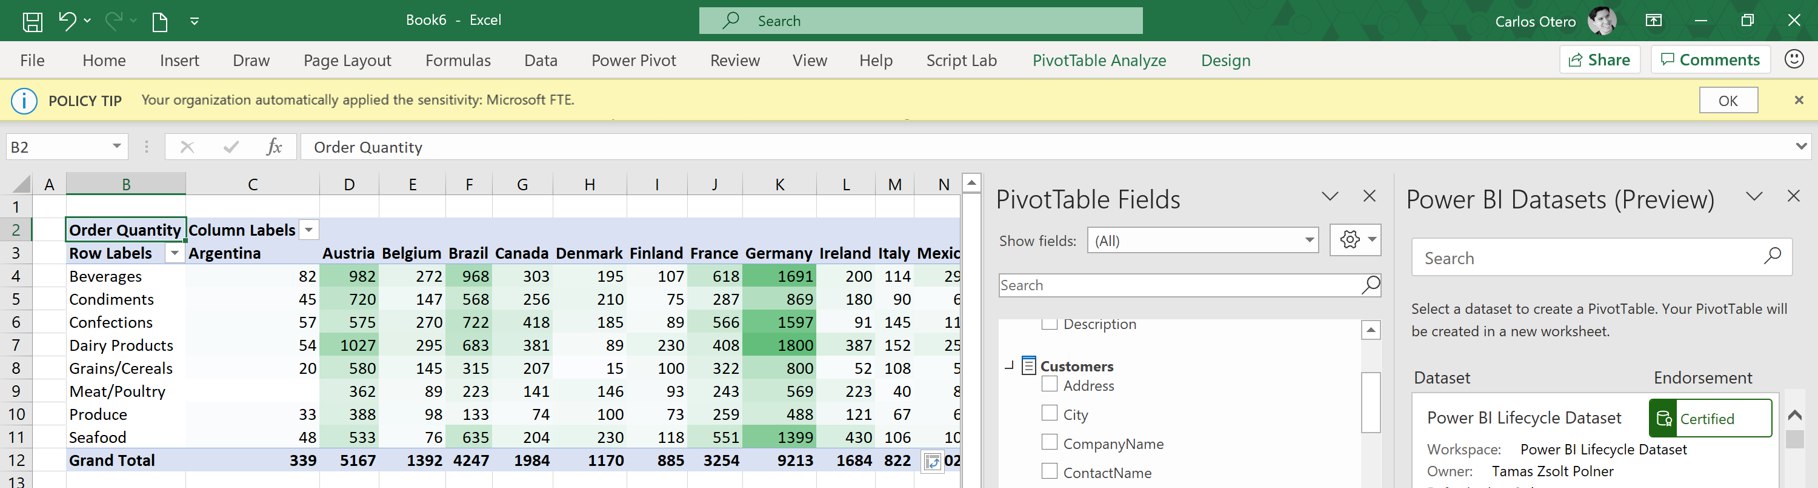Viewport: 1818px width, 488px height.
Task: Click the Quick Analysis icon near totals
Action: 932,461
